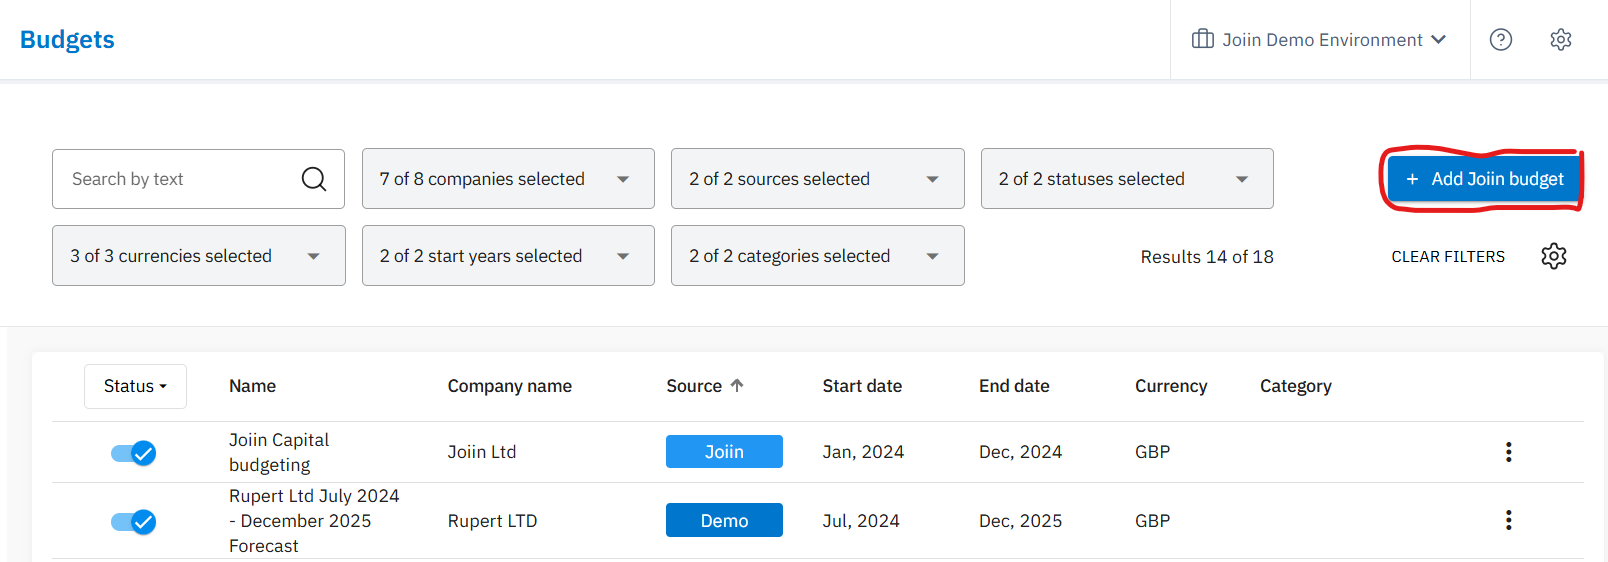Click the Joiin Capital budgeting name
This screenshot has height=562, width=1608.
[x=279, y=452]
